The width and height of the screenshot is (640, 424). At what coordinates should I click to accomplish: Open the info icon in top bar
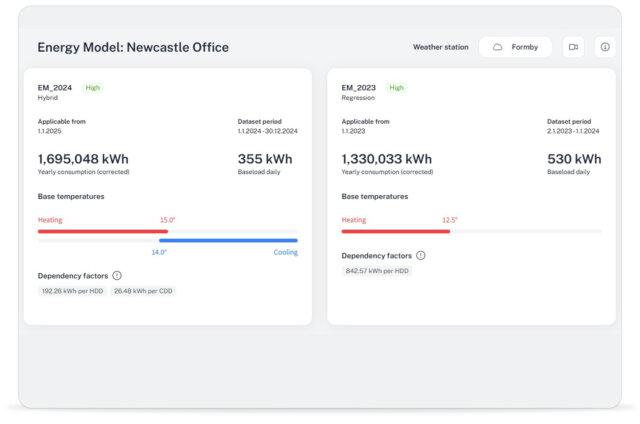click(x=604, y=47)
